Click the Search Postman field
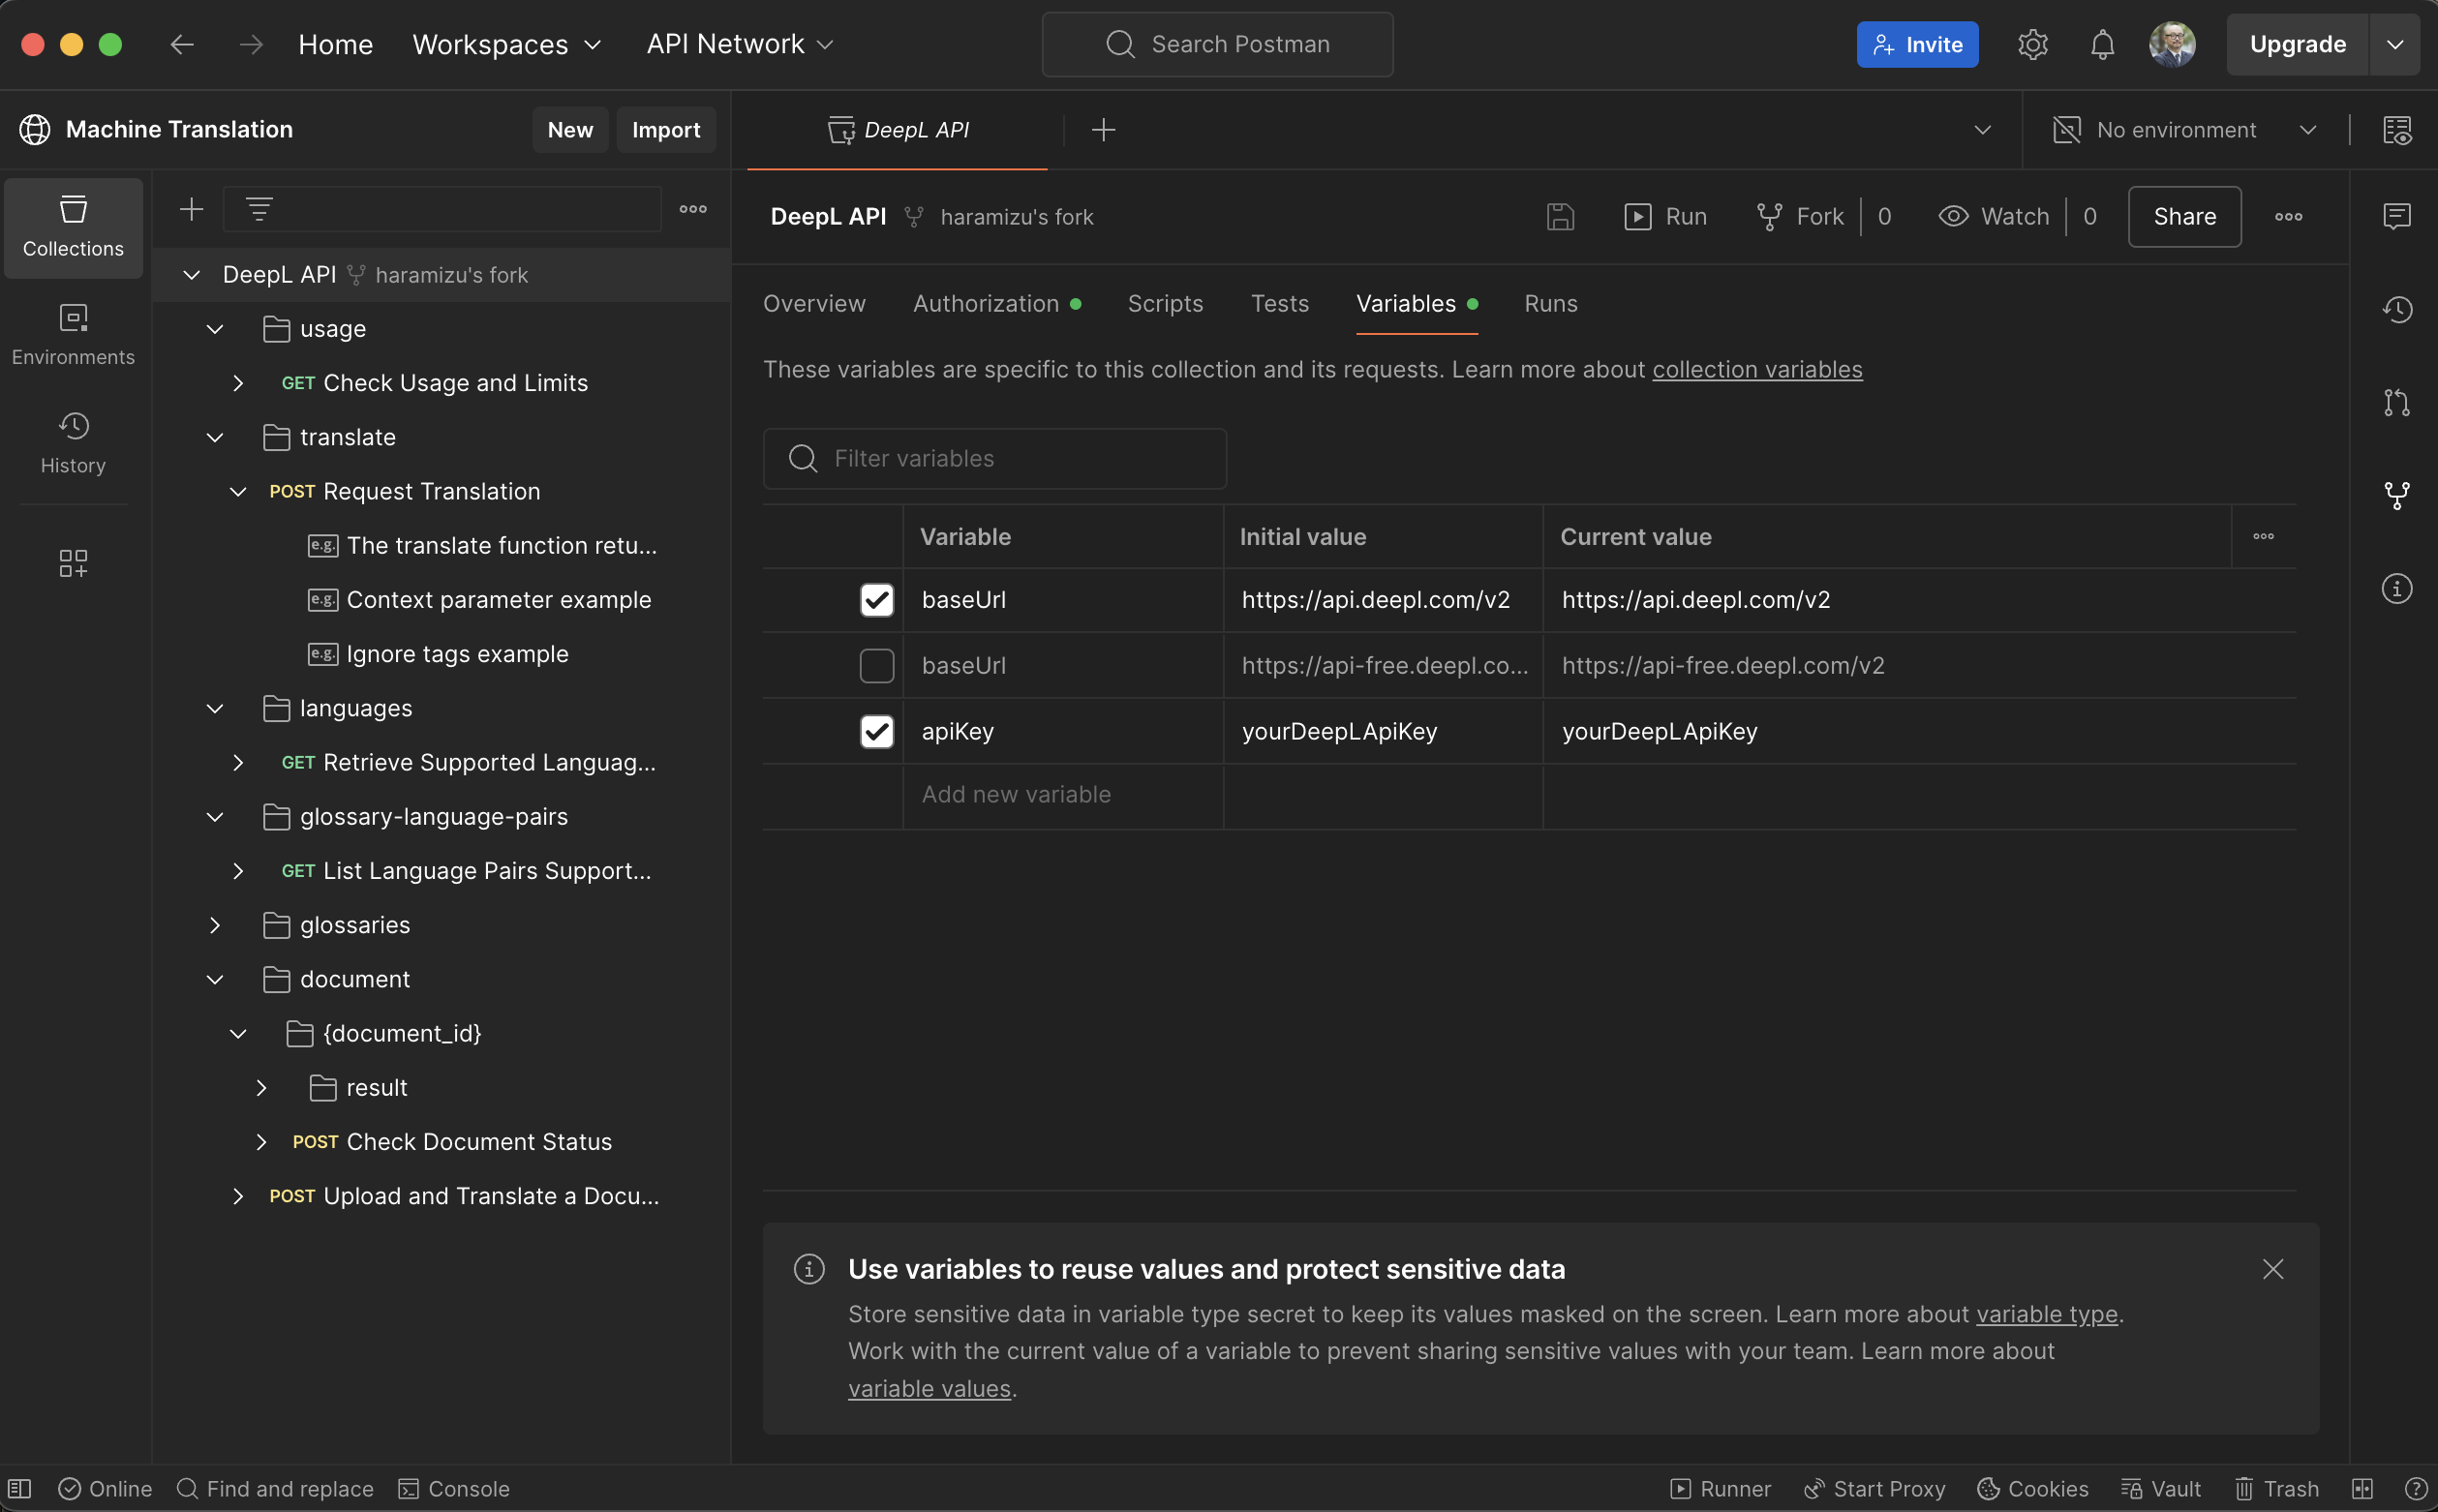2438x1512 pixels. click(x=1217, y=44)
